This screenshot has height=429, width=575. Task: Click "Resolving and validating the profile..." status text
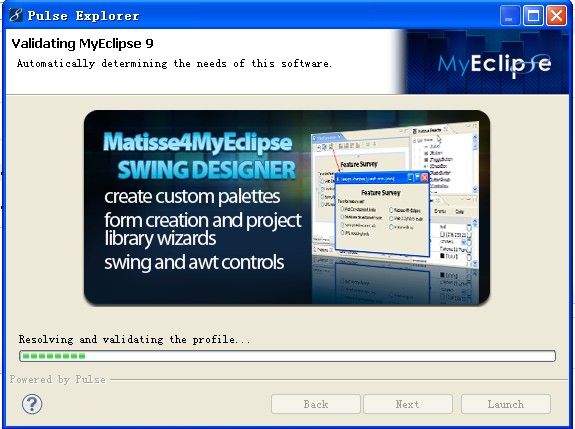pyautogui.click(x=135, y=340)
